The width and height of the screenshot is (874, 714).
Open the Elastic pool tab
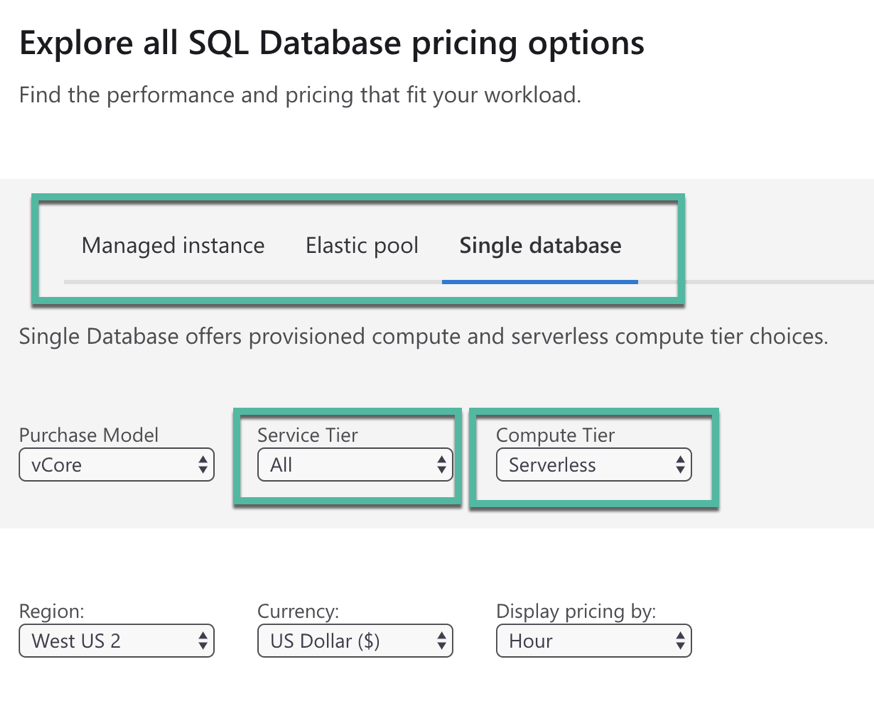(362, 246)
